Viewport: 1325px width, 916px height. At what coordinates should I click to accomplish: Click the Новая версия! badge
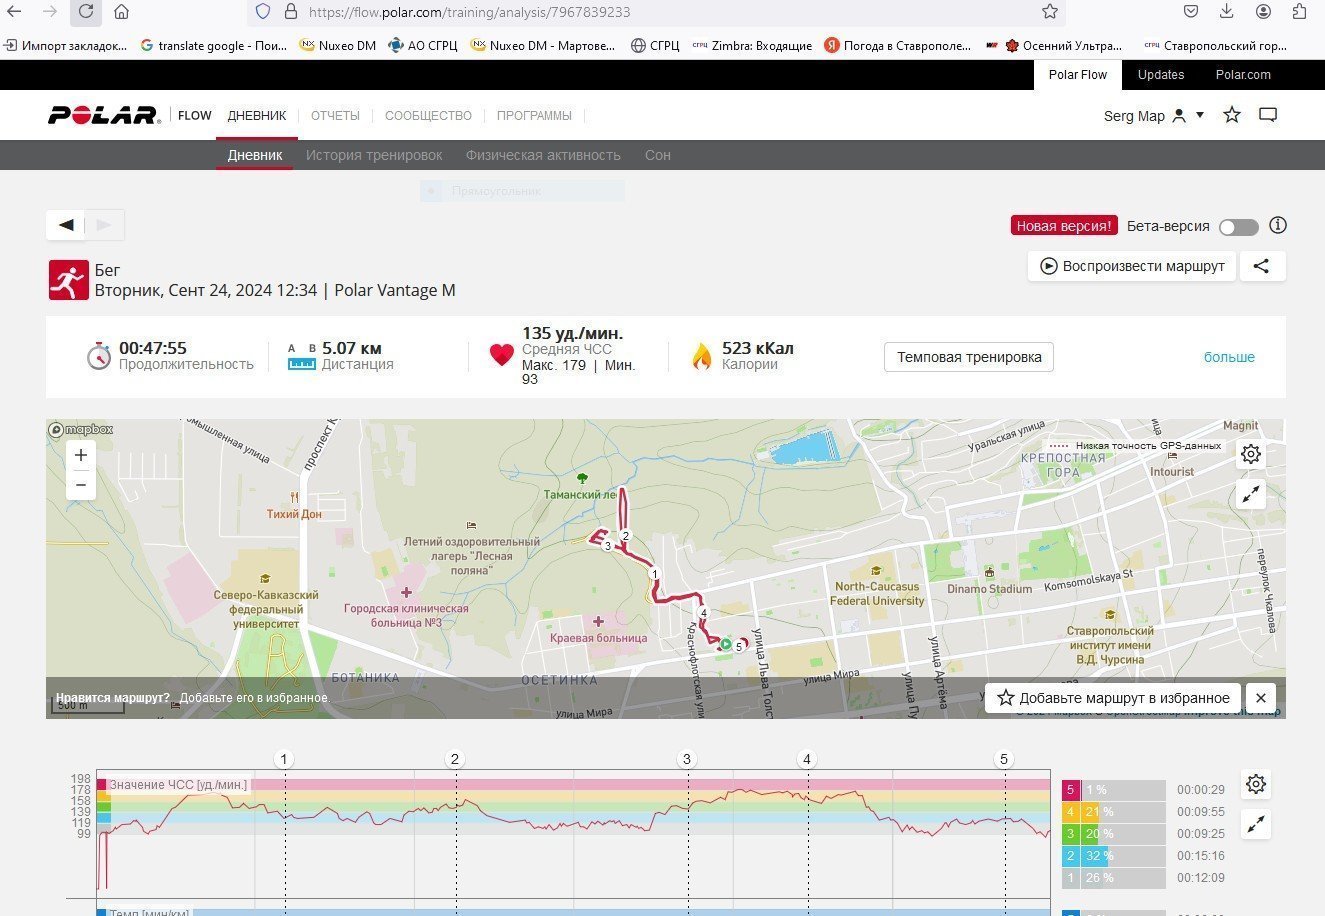[x=1064, y=226]
